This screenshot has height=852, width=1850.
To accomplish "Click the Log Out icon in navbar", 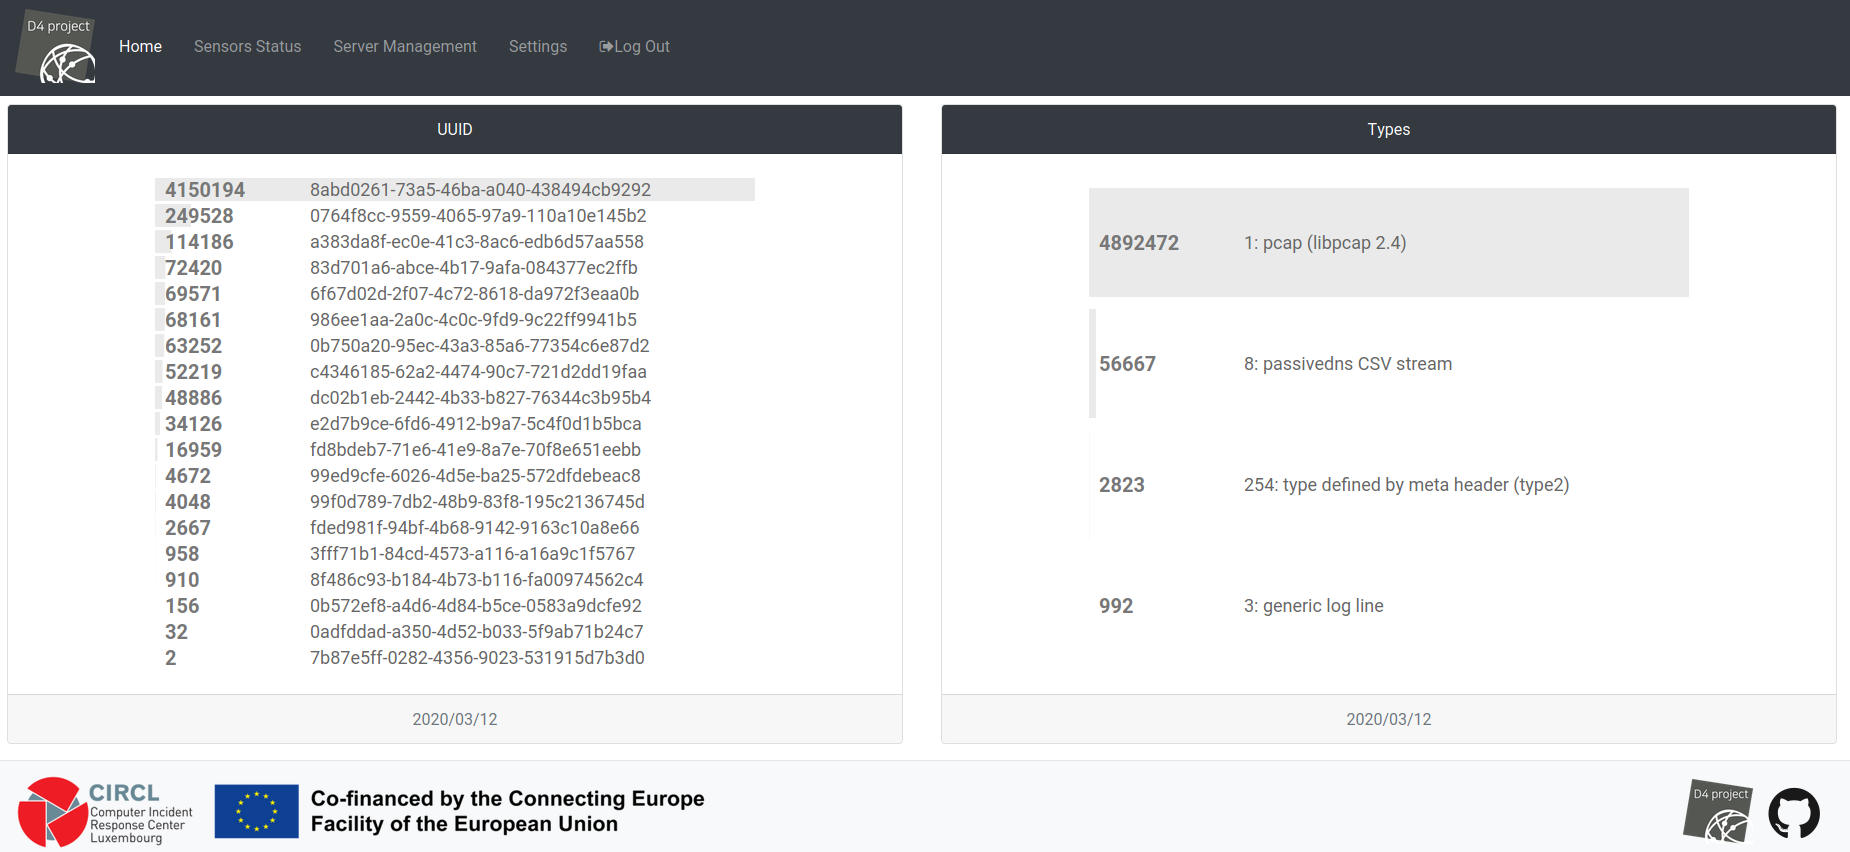I will pos(606,47).
